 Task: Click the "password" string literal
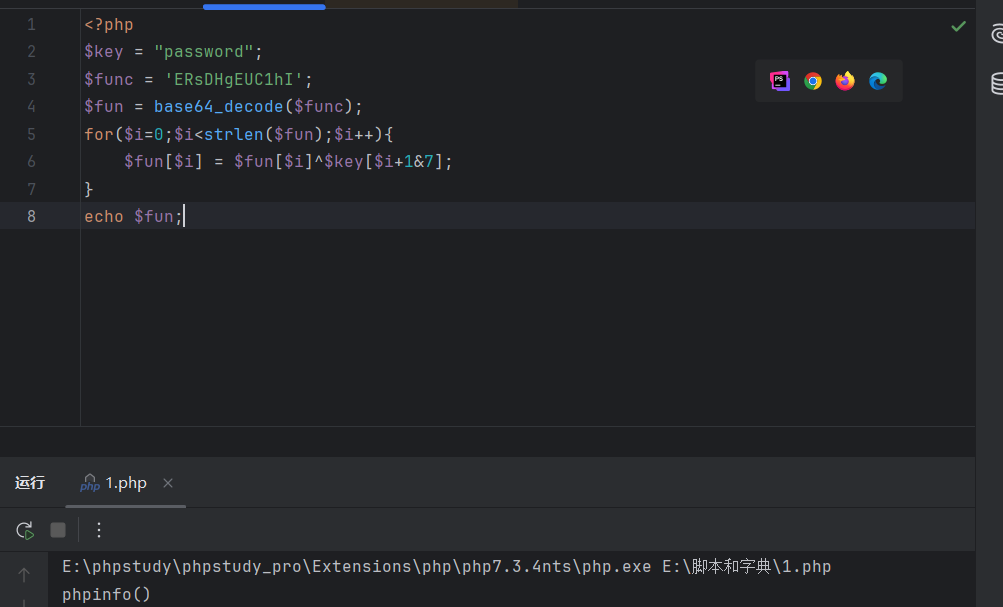click(207, 52)
